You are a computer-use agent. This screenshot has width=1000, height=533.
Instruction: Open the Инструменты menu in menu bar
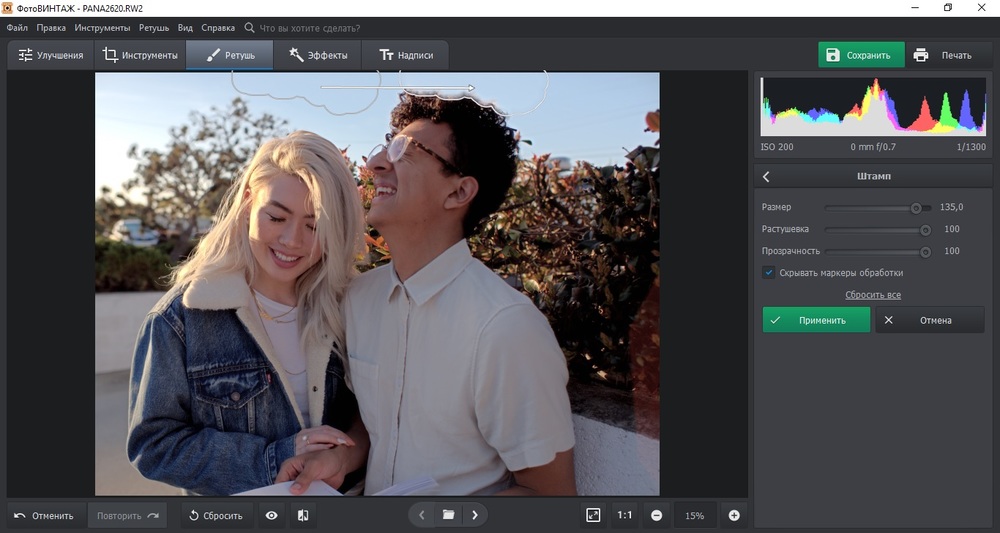pyautogui.click(x=102, y=28)
